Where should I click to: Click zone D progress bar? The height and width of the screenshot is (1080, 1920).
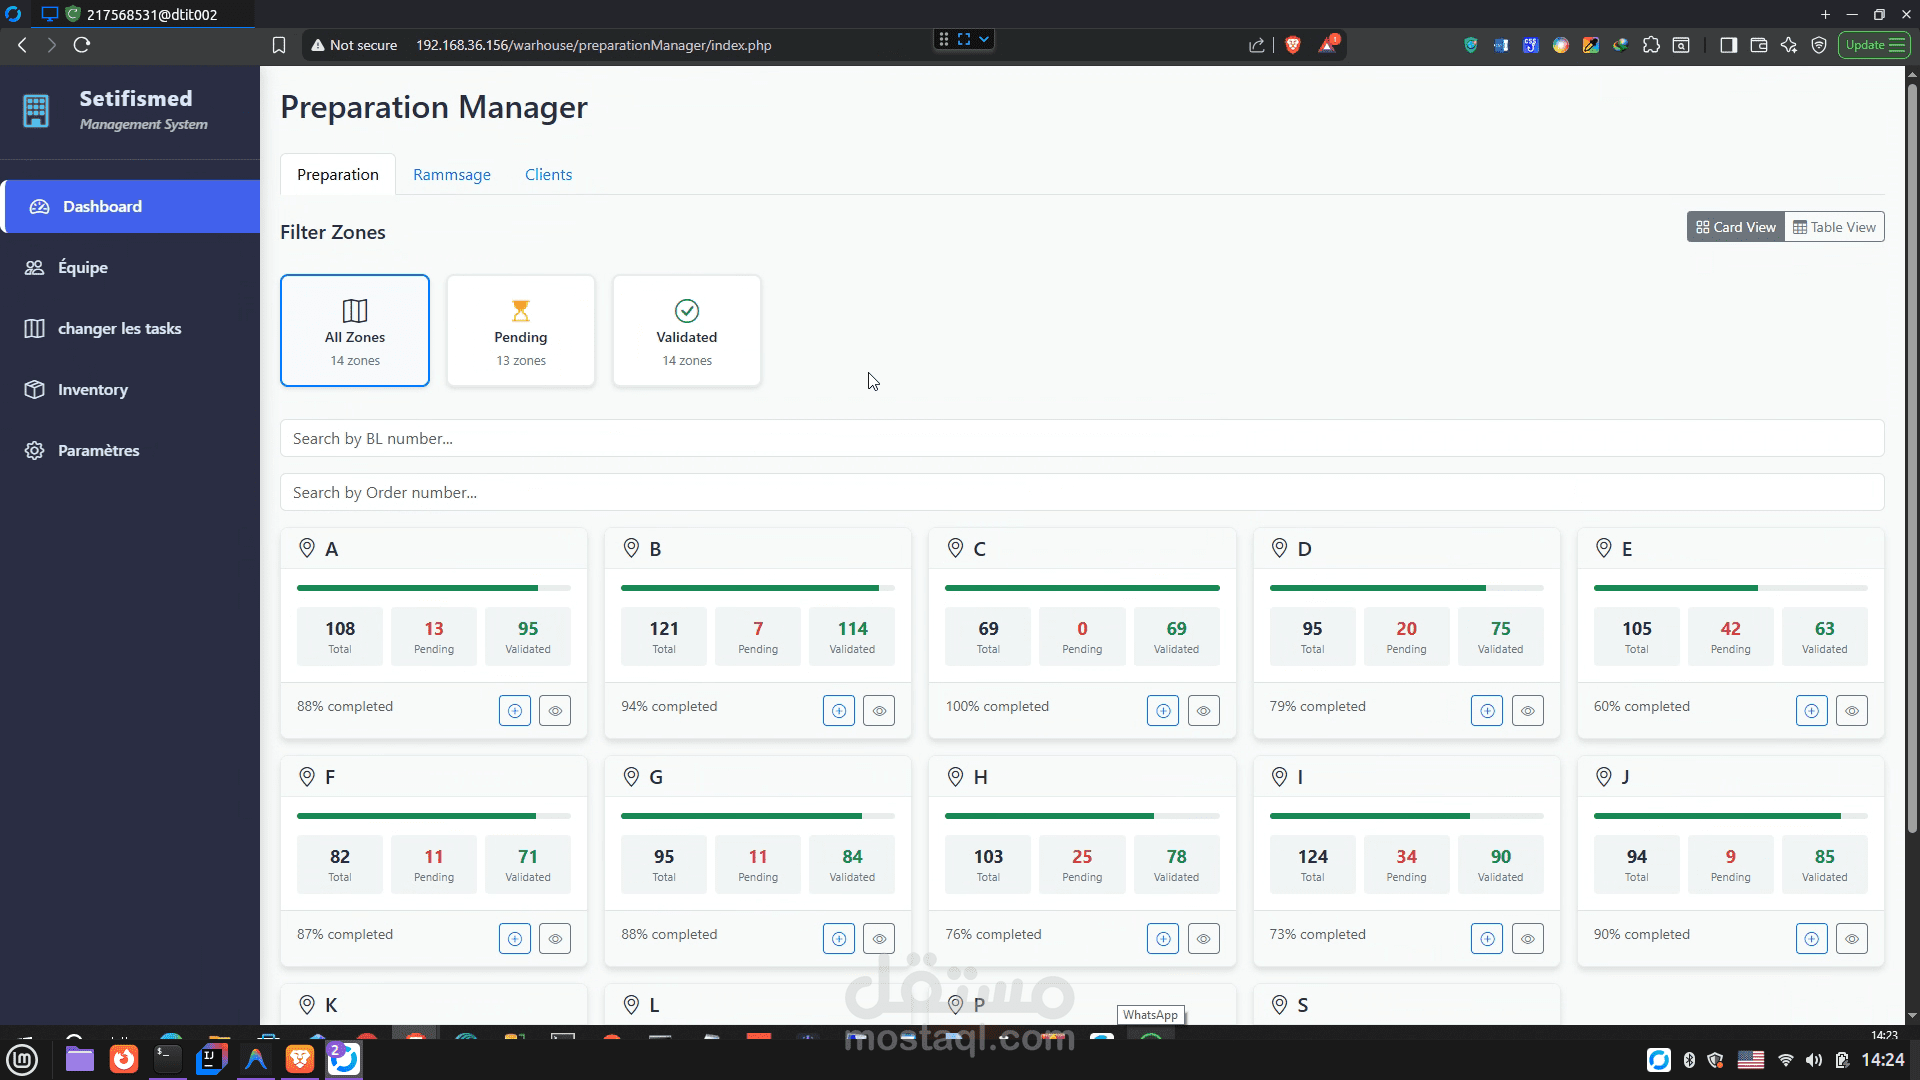click(x=1405, y=588)
